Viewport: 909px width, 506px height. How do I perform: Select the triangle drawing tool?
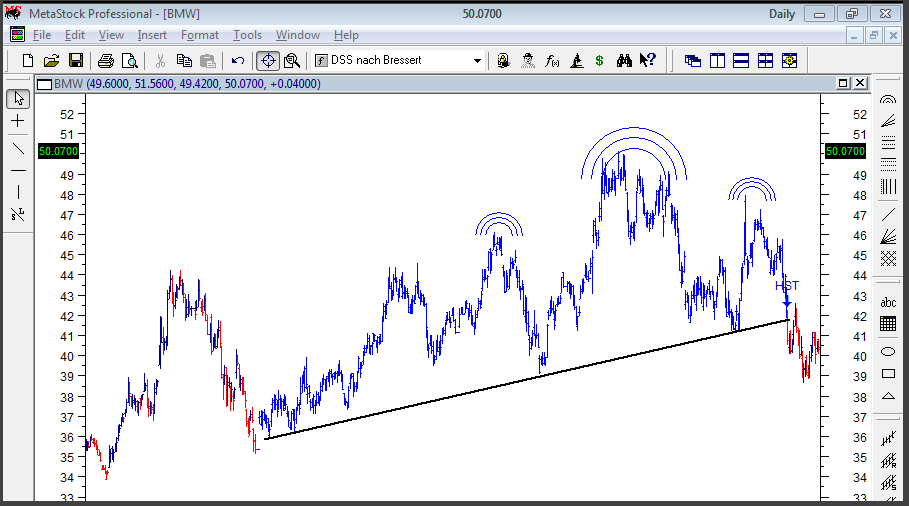click(888, 396)
